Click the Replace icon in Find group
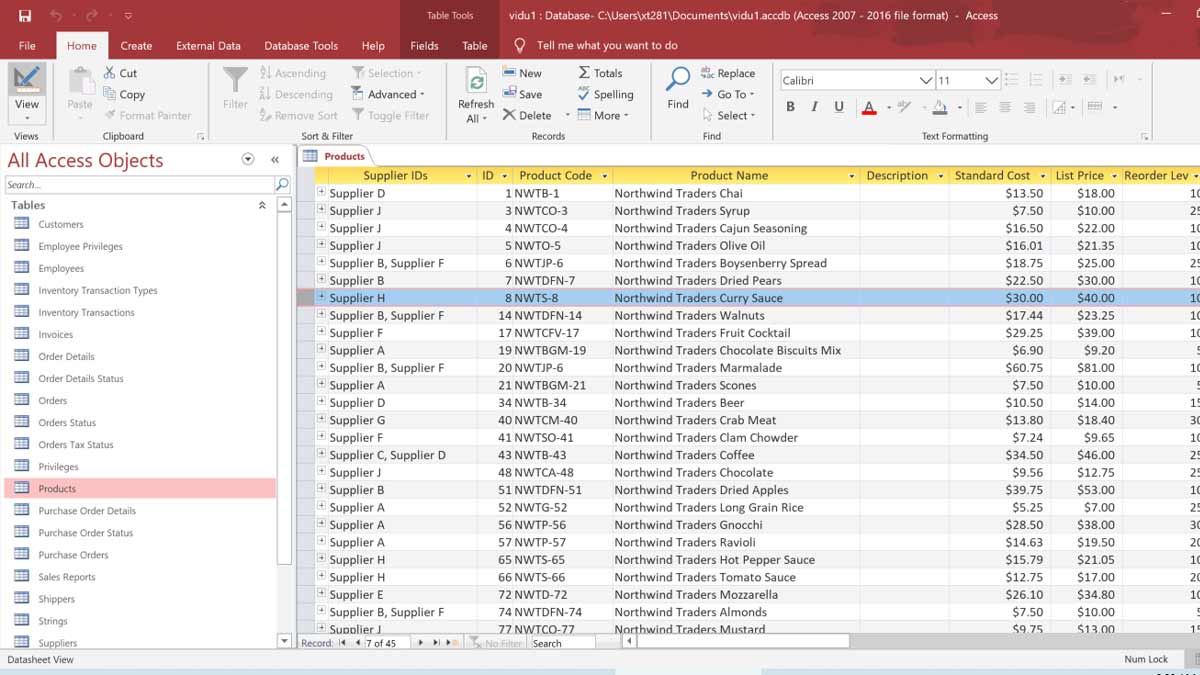This screenshot has width=1200, height=675. click(708, 73)
